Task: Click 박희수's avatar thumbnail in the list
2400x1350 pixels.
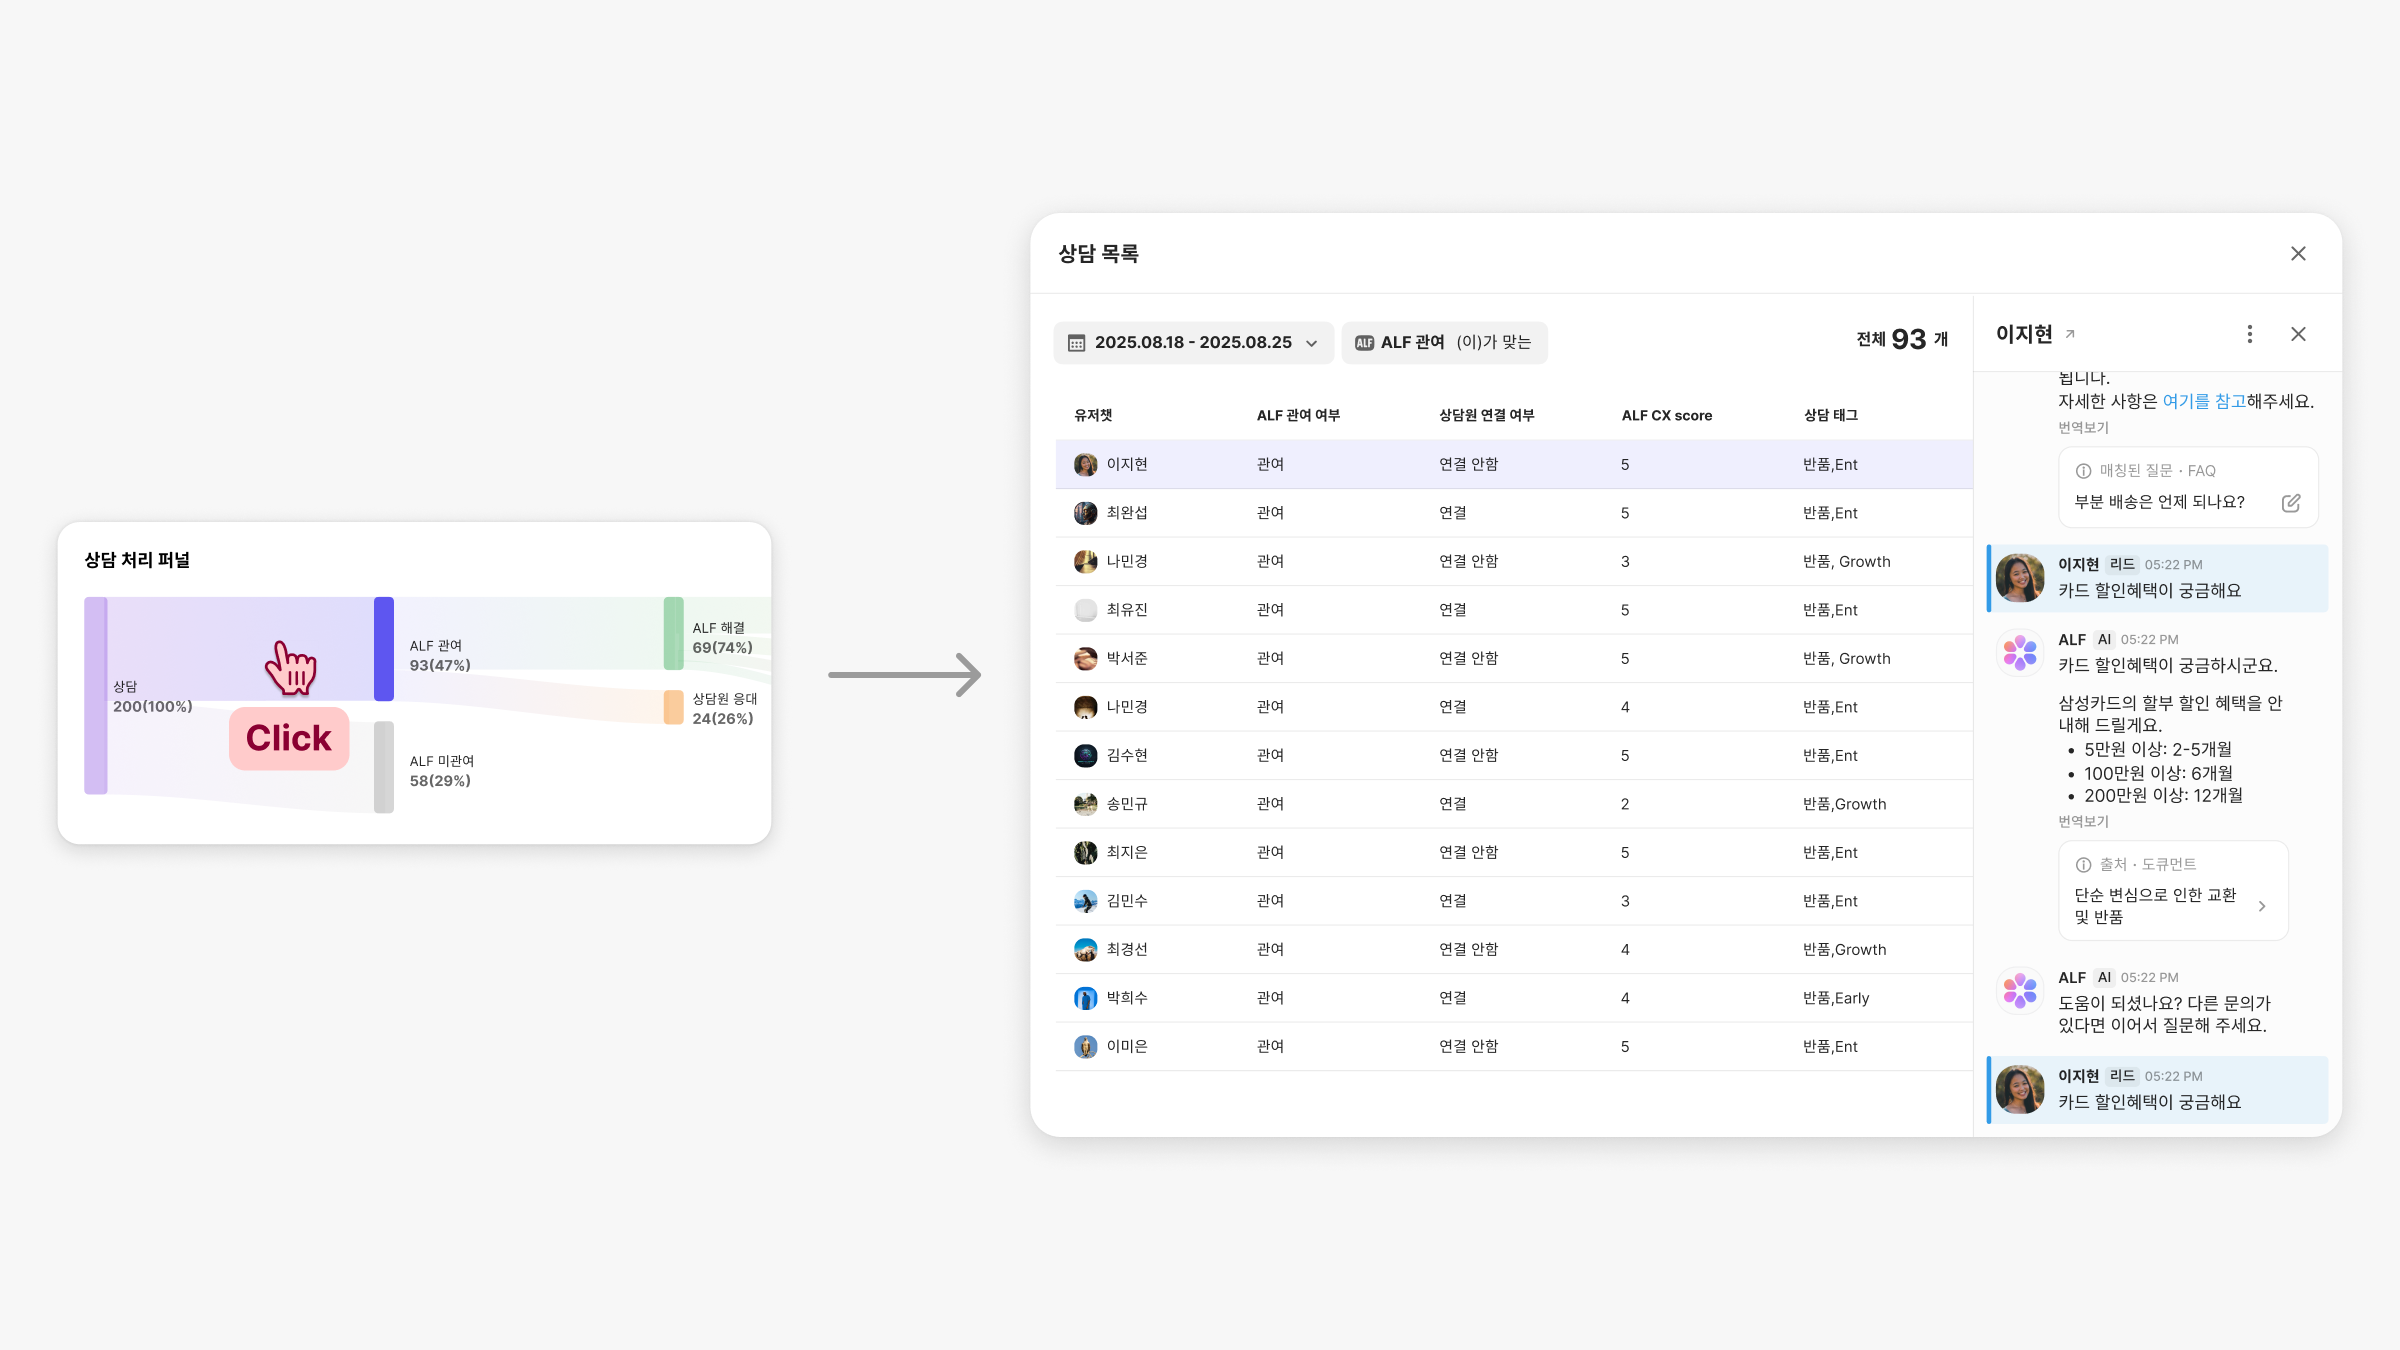Action: click(1085, 998)
